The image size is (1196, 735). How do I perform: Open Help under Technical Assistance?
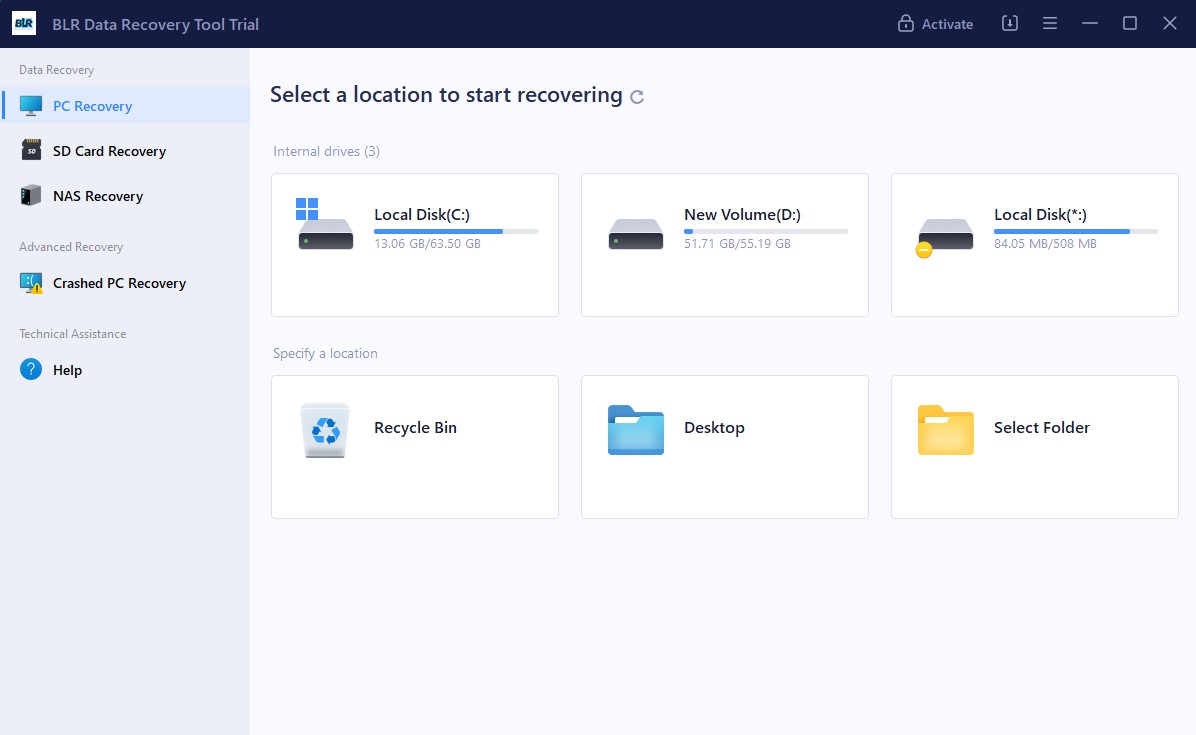coord(125,370)
